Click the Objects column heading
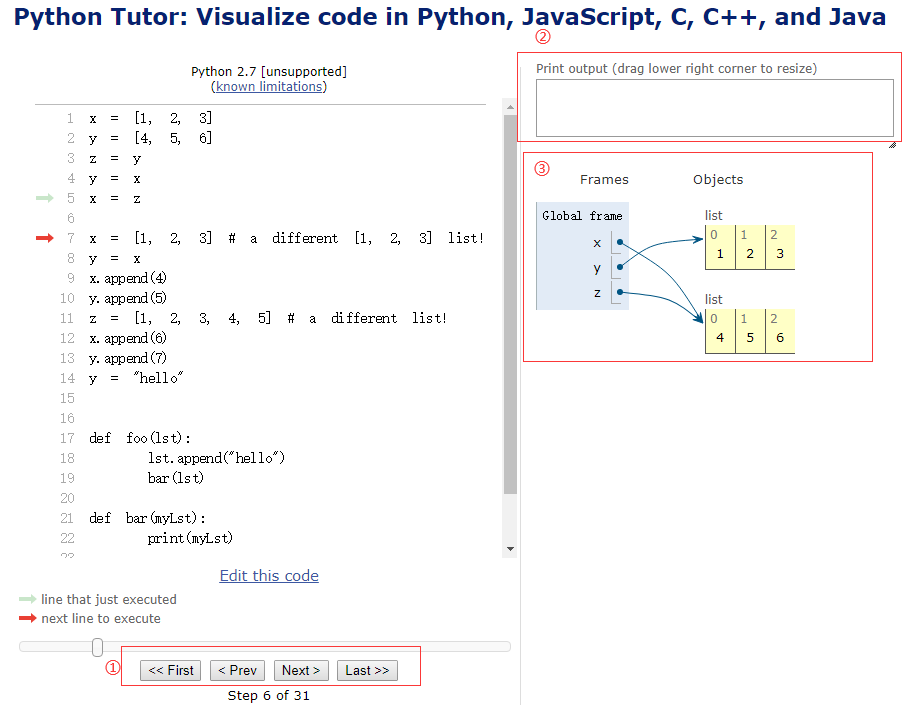 click(718, 180)
